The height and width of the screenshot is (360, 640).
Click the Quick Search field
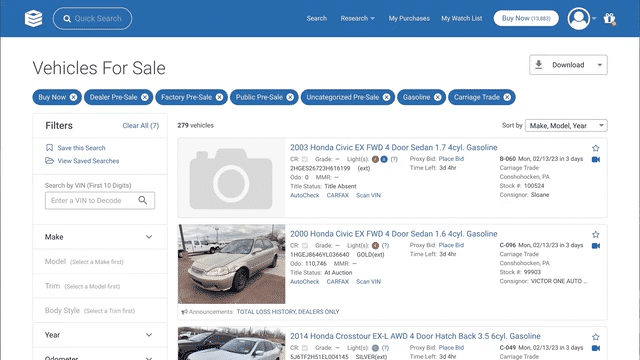tap(92, 18)
